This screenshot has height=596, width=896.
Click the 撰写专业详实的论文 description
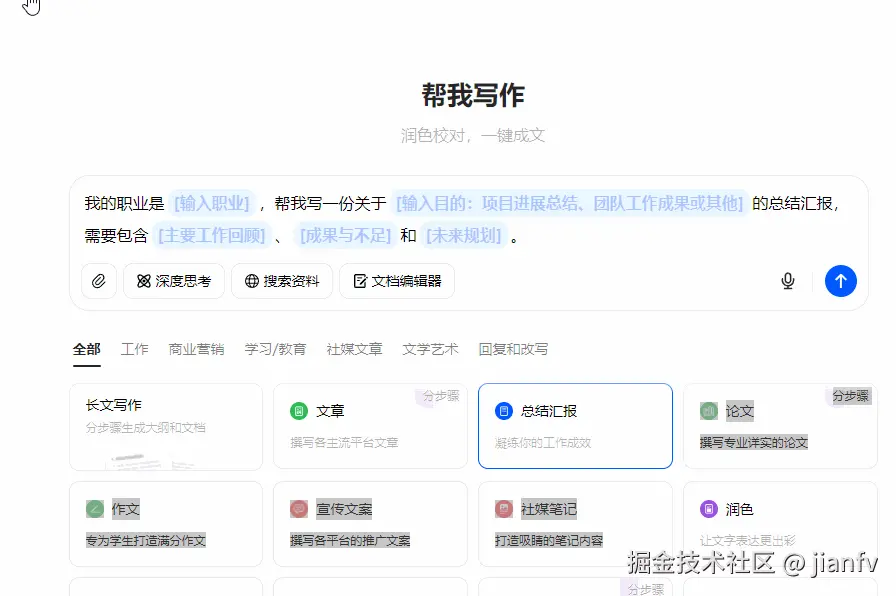click(x=754, y=442)
